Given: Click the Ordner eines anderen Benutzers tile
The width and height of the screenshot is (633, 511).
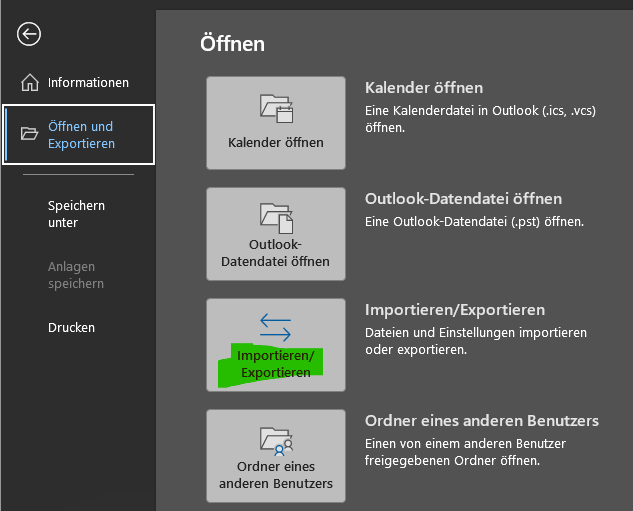Looking at the screenshot, I should [x=276, y=456].
